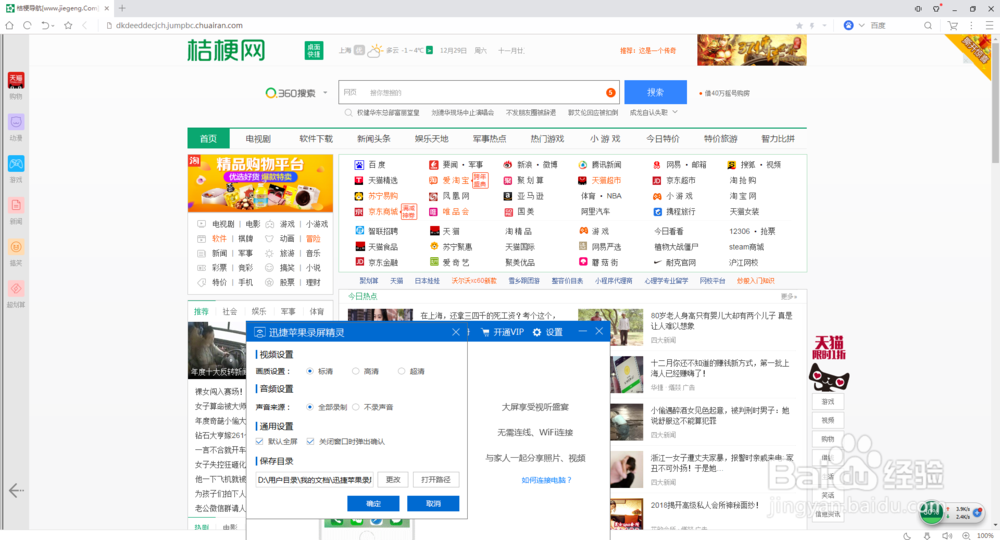Open the address bar dropdown arrow
The image size is (1000, 540).
pos(825,26)
